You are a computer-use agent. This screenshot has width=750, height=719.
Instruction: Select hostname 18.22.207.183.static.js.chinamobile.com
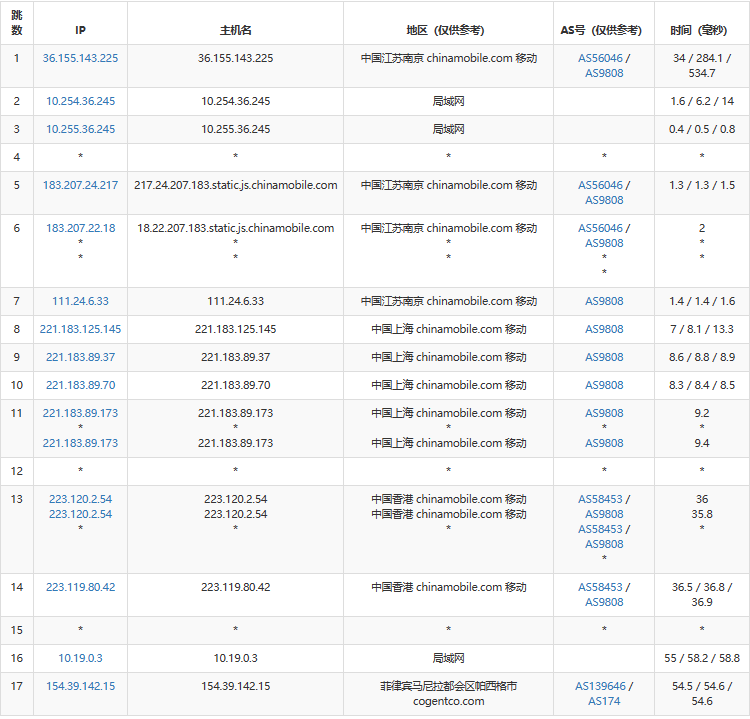tap(235, 228)
